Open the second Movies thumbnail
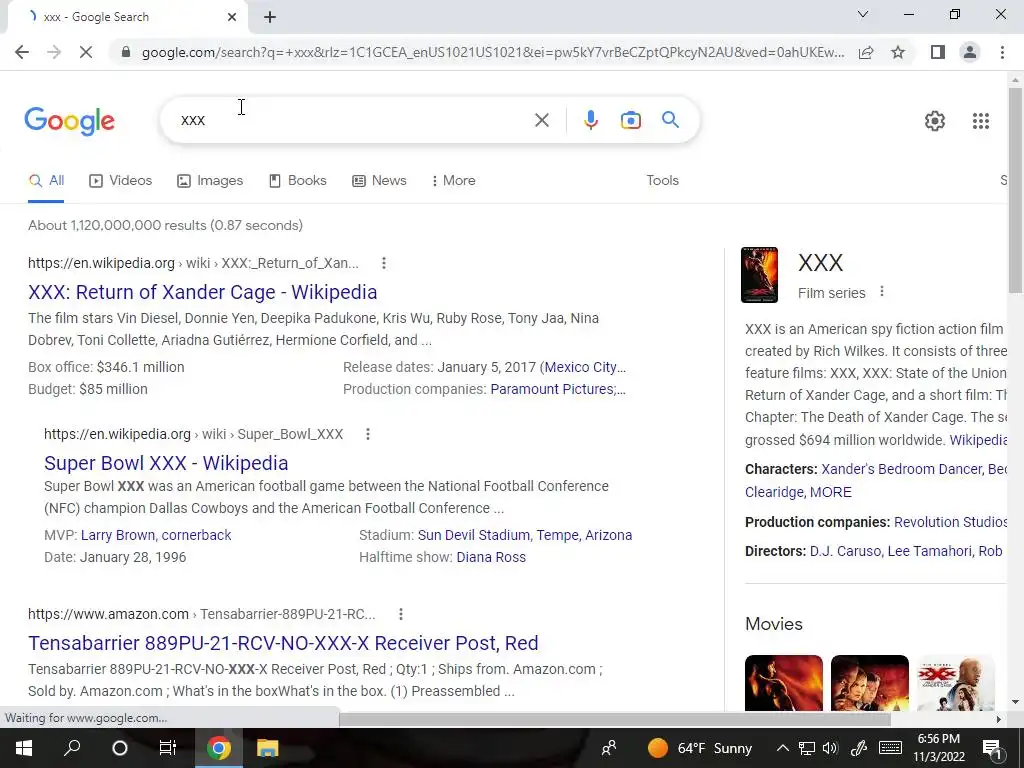The width and height of the screenshot is (1024, 768). point(869,683)
